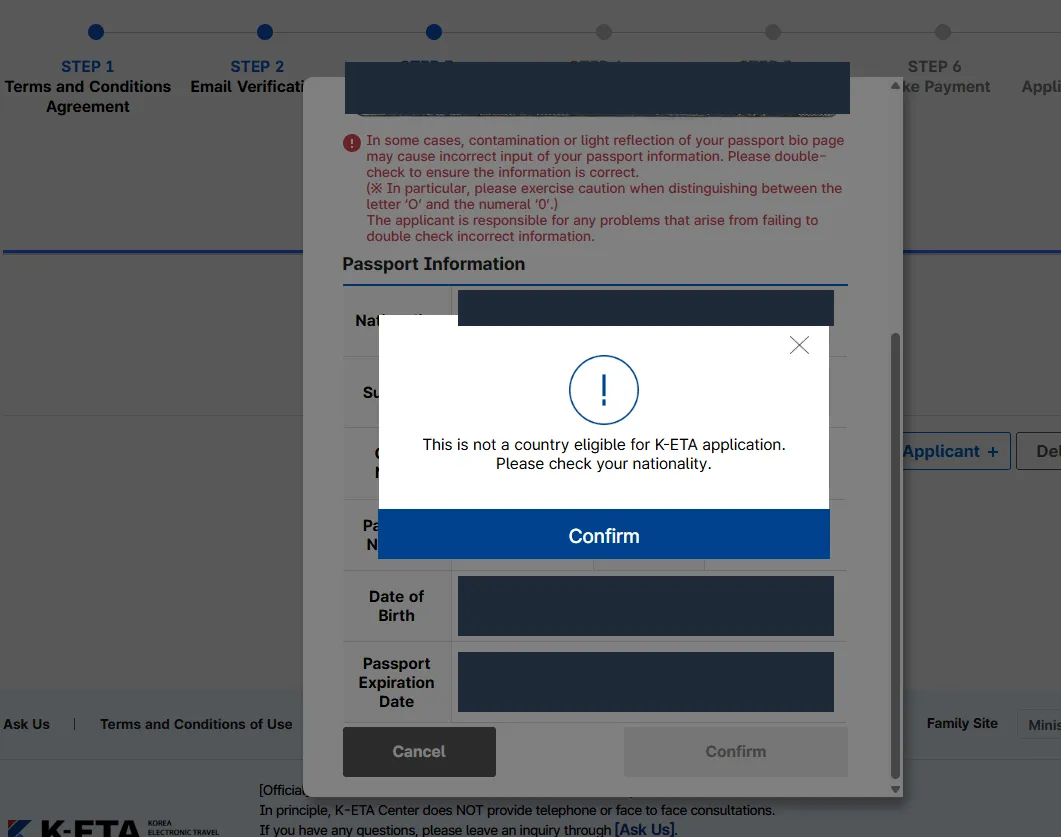Add another applicant with Applicant + button
The height and width of the screenshot is (837, 1061).
[956, 451]
